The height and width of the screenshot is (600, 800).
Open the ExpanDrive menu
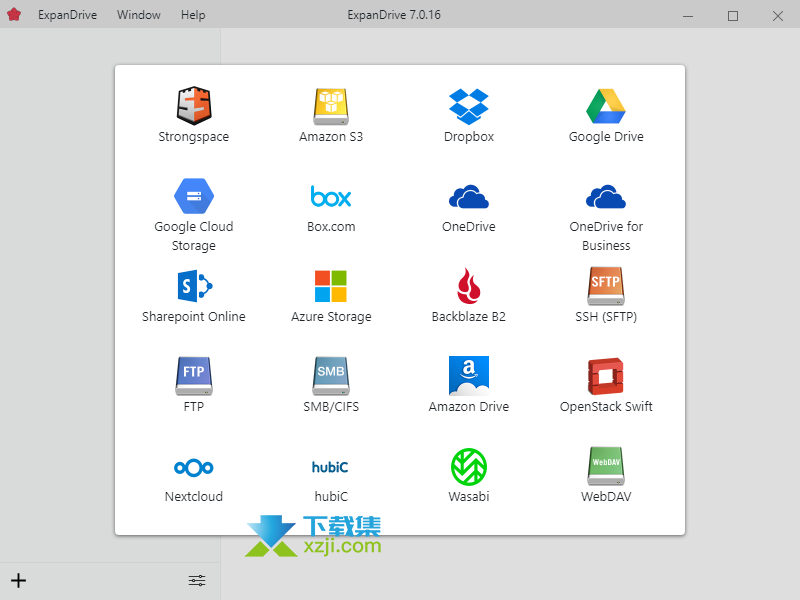pyautogui.click(x=67, y=15)
